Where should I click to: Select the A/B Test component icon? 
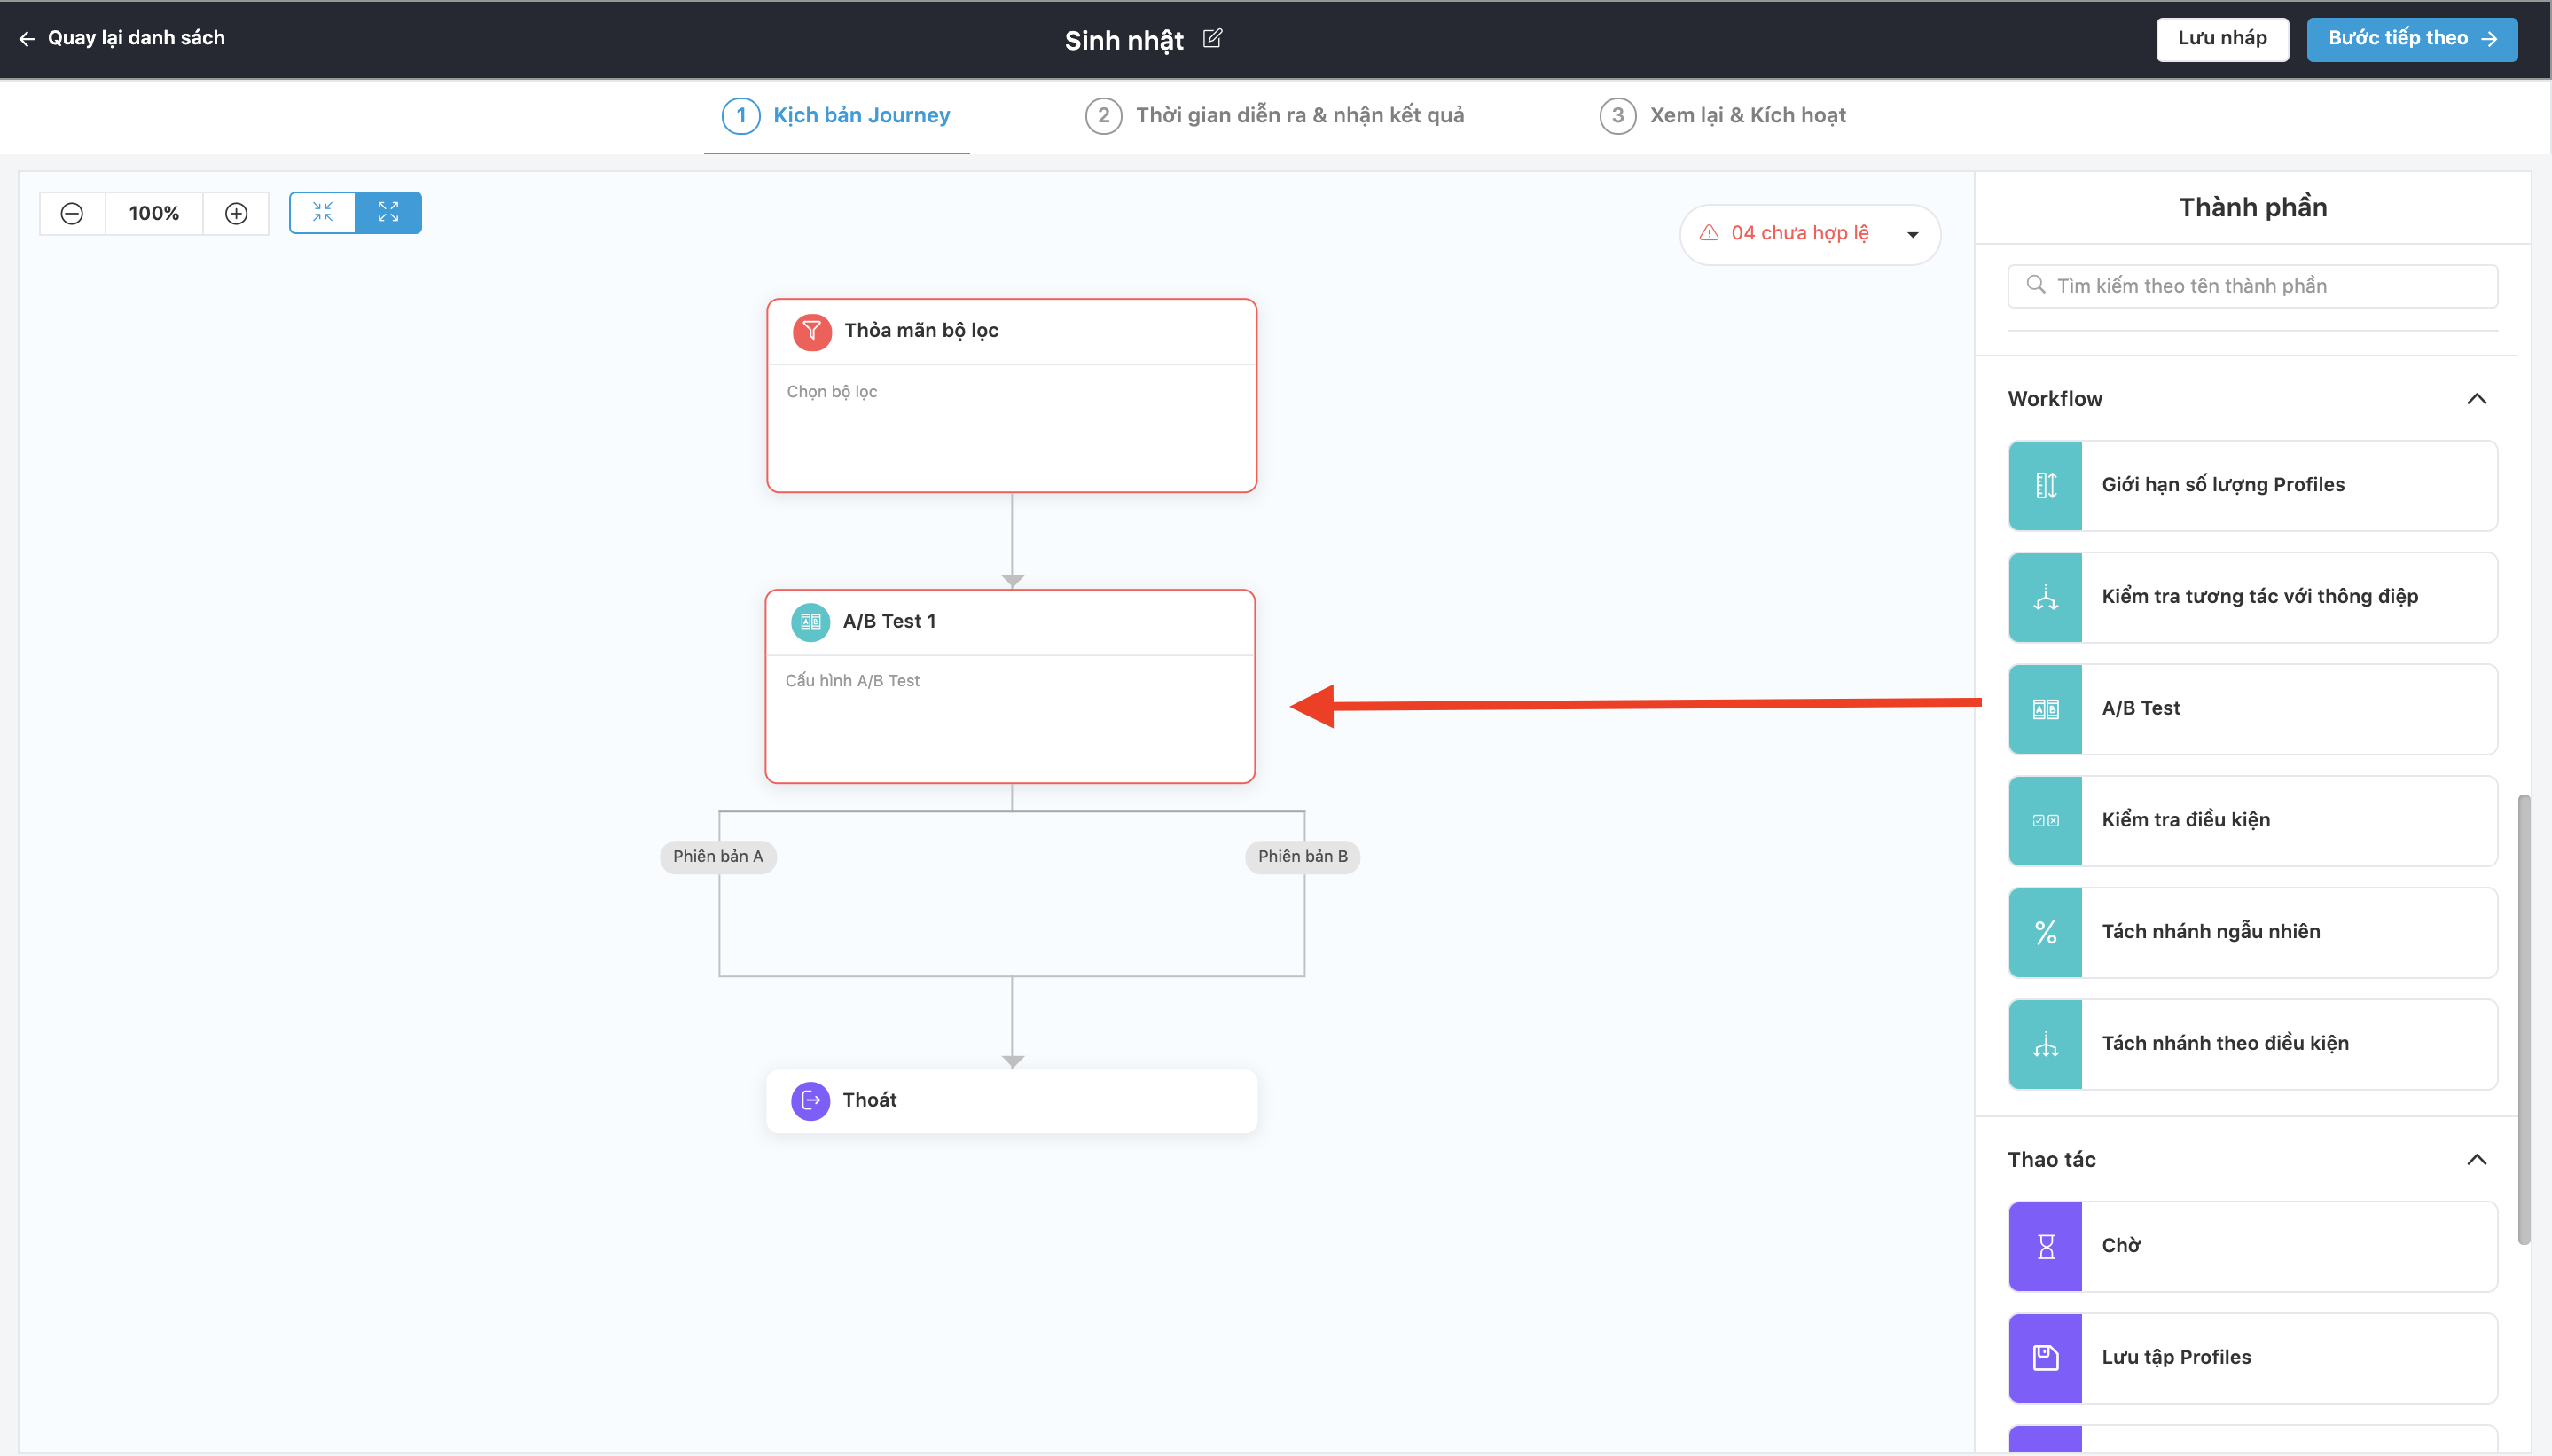(x=2045, y=709)
